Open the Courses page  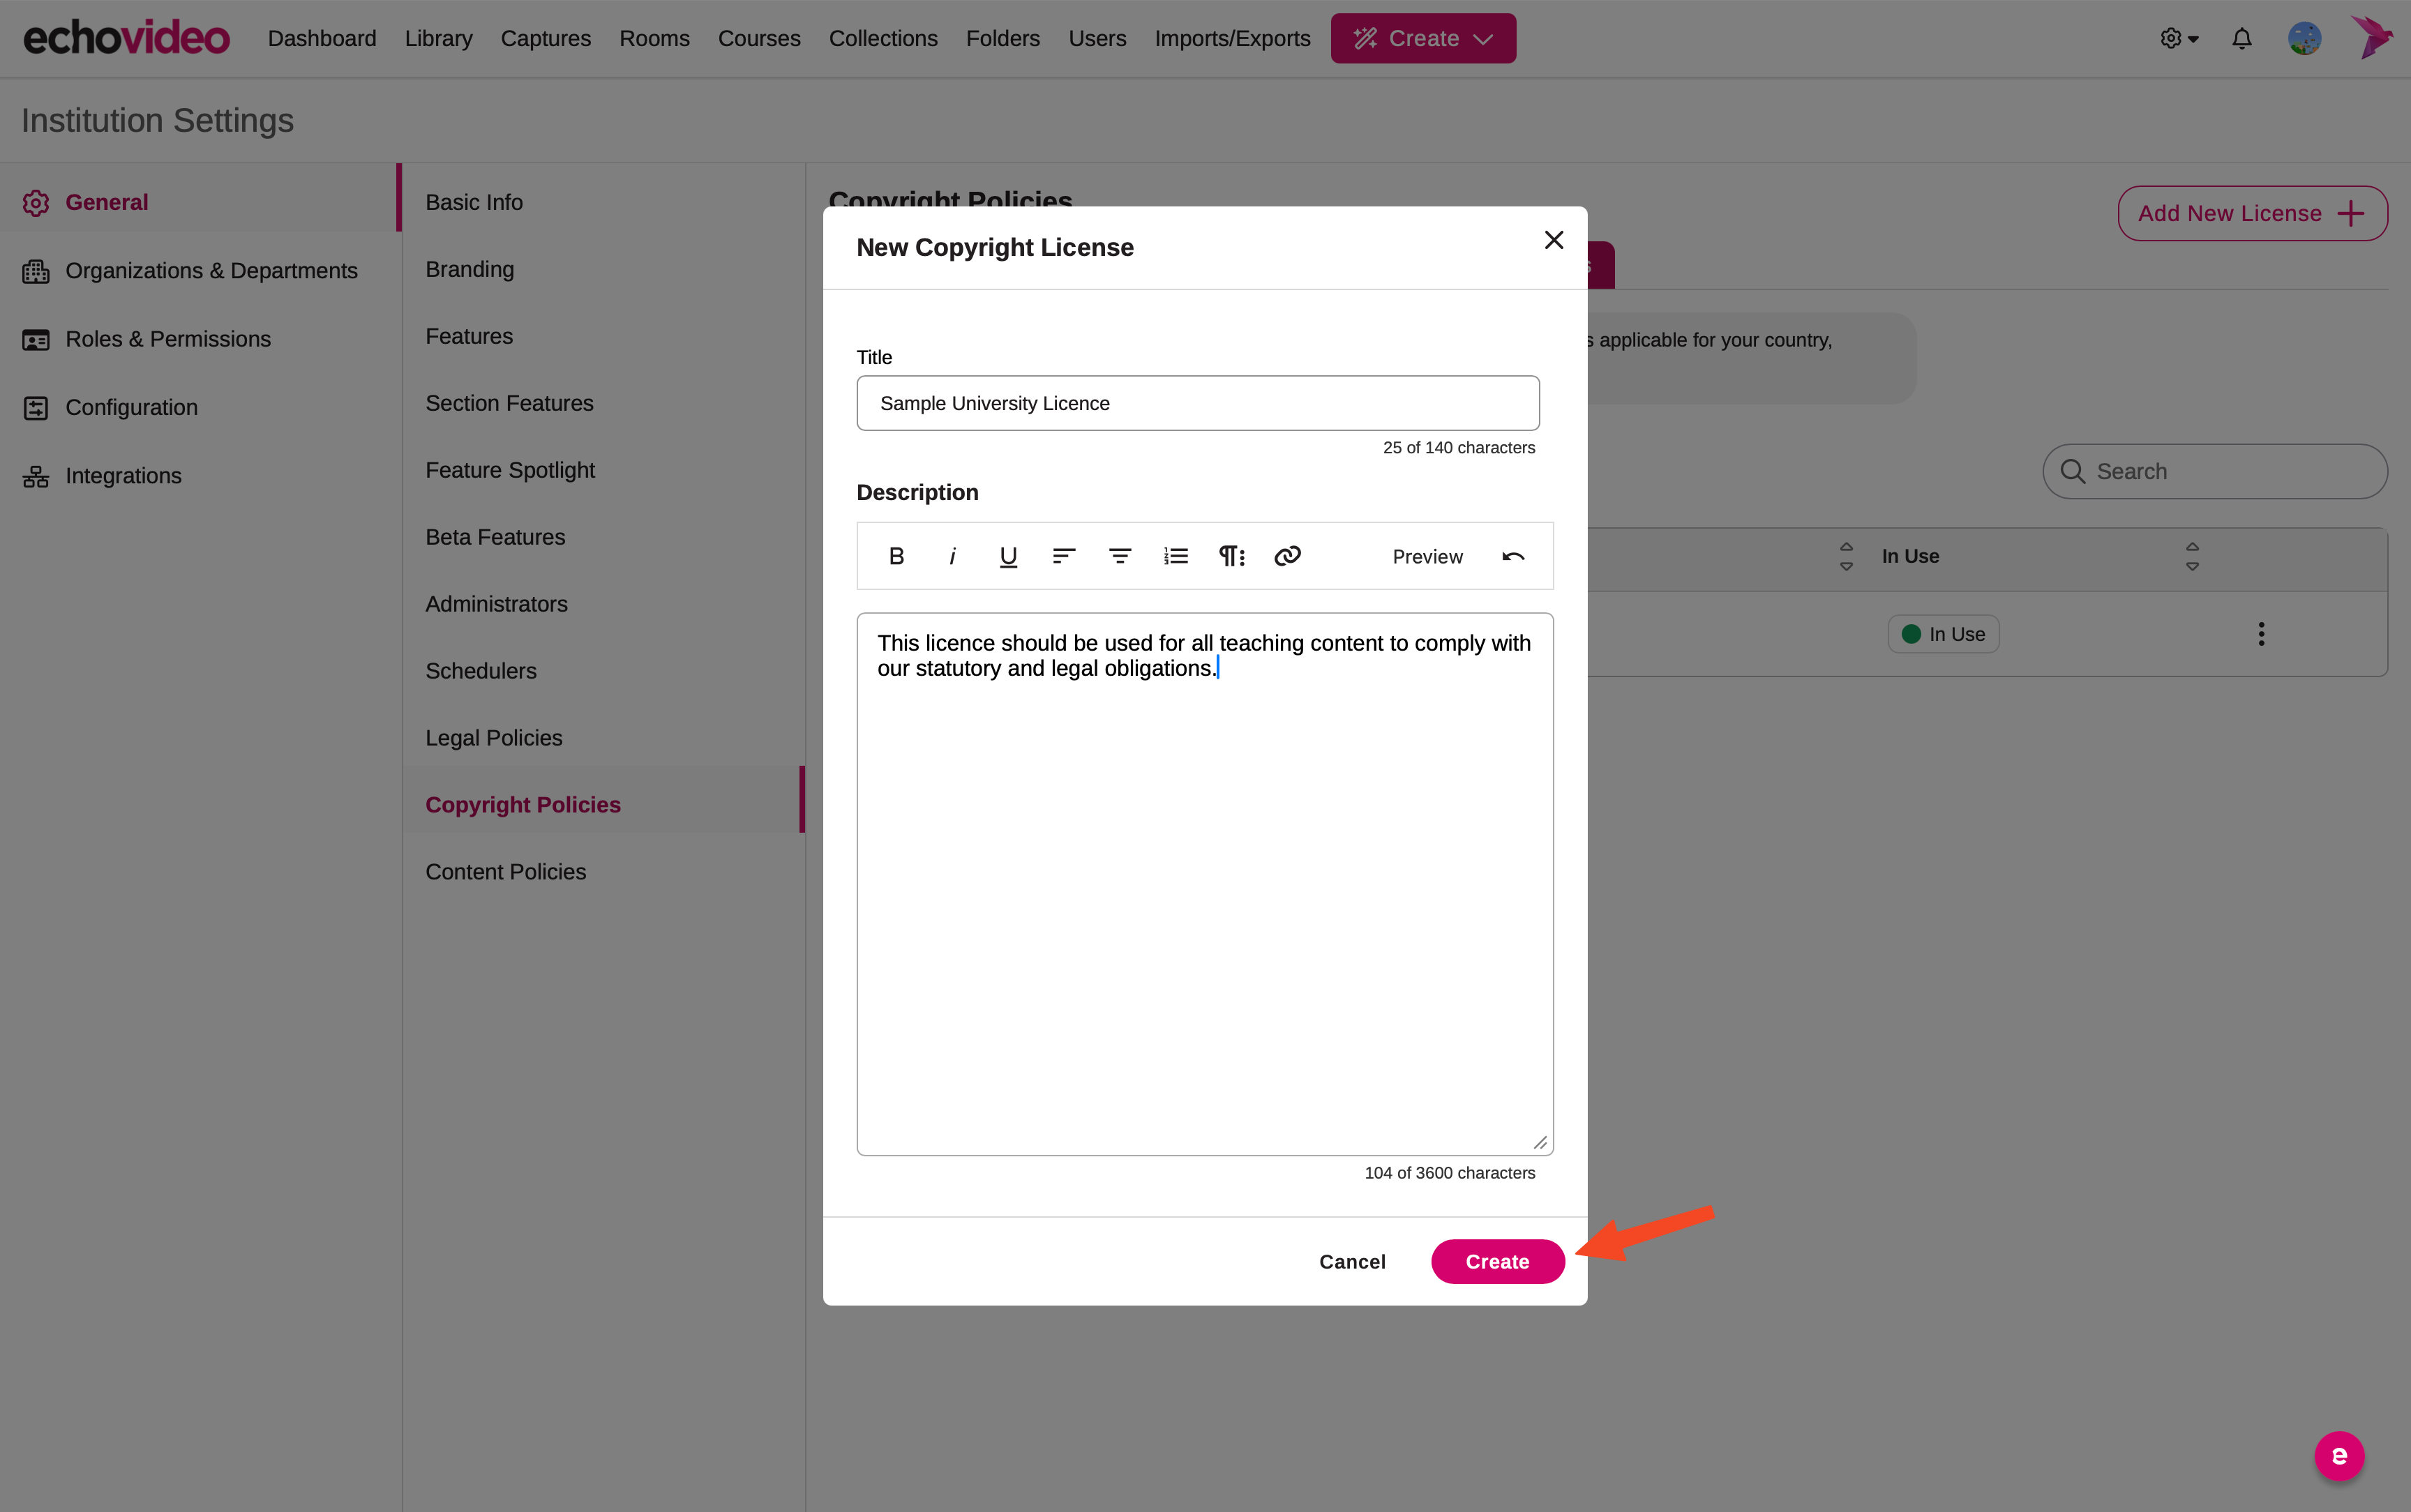coord(759,38)
